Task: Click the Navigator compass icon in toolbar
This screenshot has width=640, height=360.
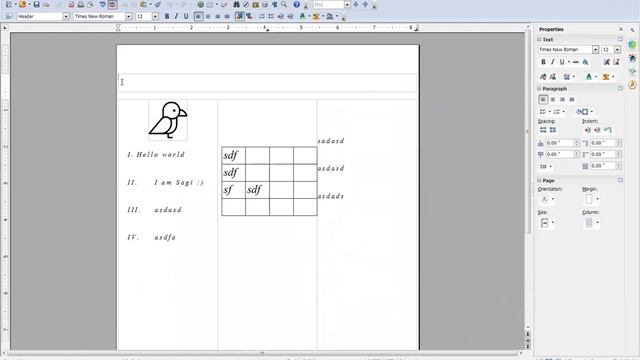Action: [246, 4]
